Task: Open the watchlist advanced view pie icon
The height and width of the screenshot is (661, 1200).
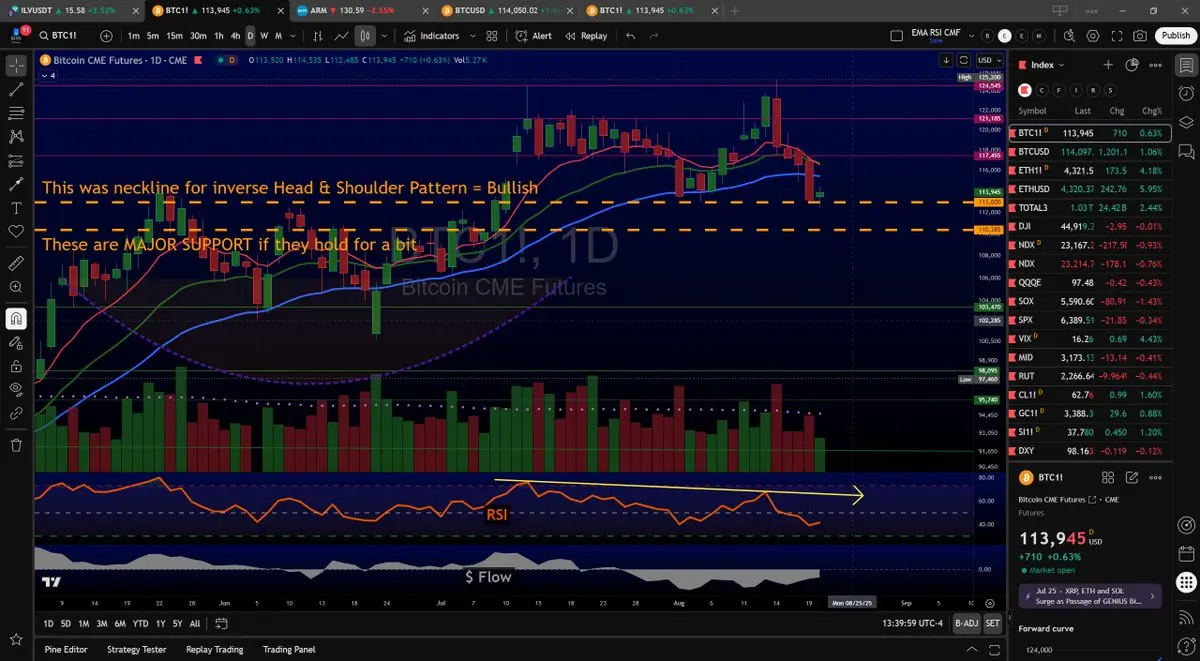Action: tap(1132, 65)
